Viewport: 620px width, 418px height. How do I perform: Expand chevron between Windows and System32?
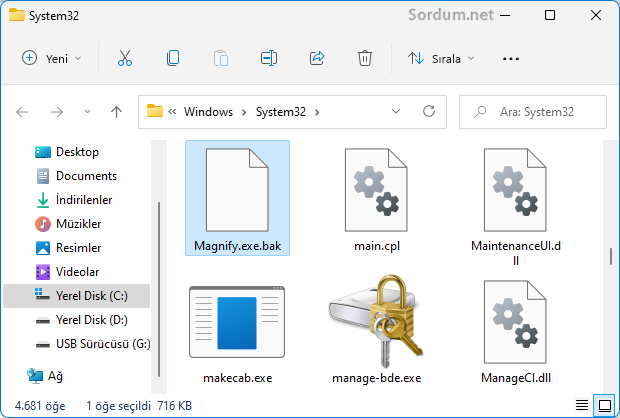pos(244,112)
